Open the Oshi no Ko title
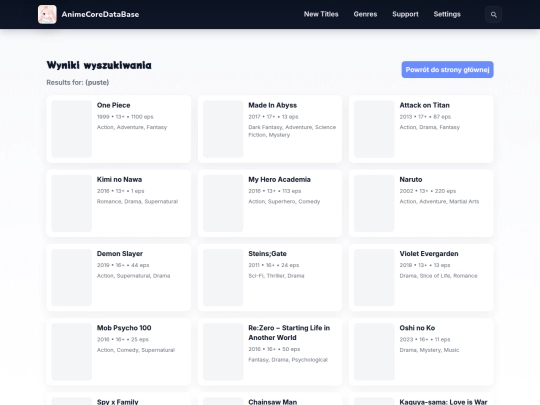Image resolution: width=540 pixels, height=405 pixels. point(417,328)
